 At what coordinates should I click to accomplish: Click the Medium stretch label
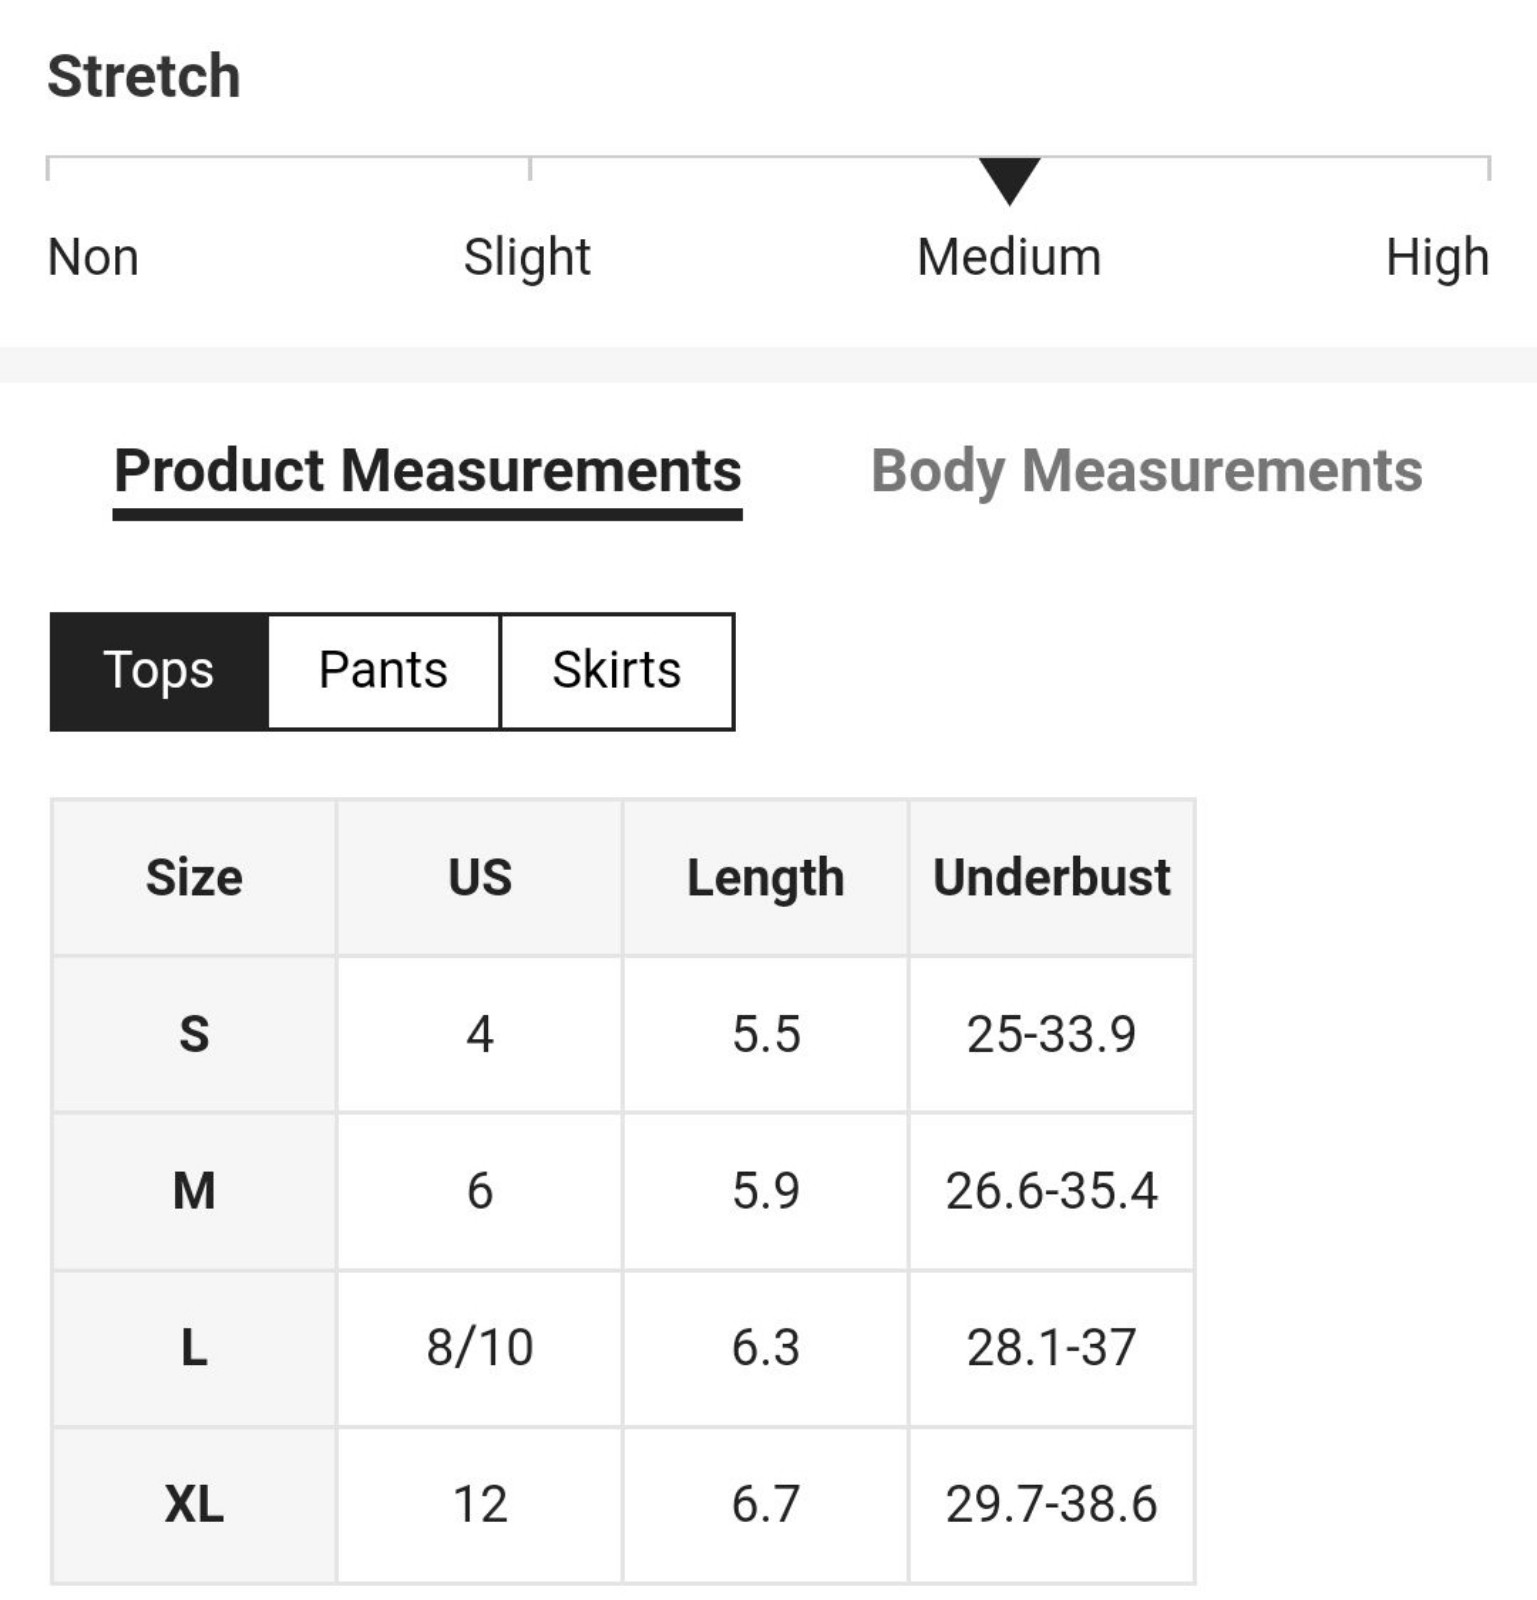pos(1009,257)
